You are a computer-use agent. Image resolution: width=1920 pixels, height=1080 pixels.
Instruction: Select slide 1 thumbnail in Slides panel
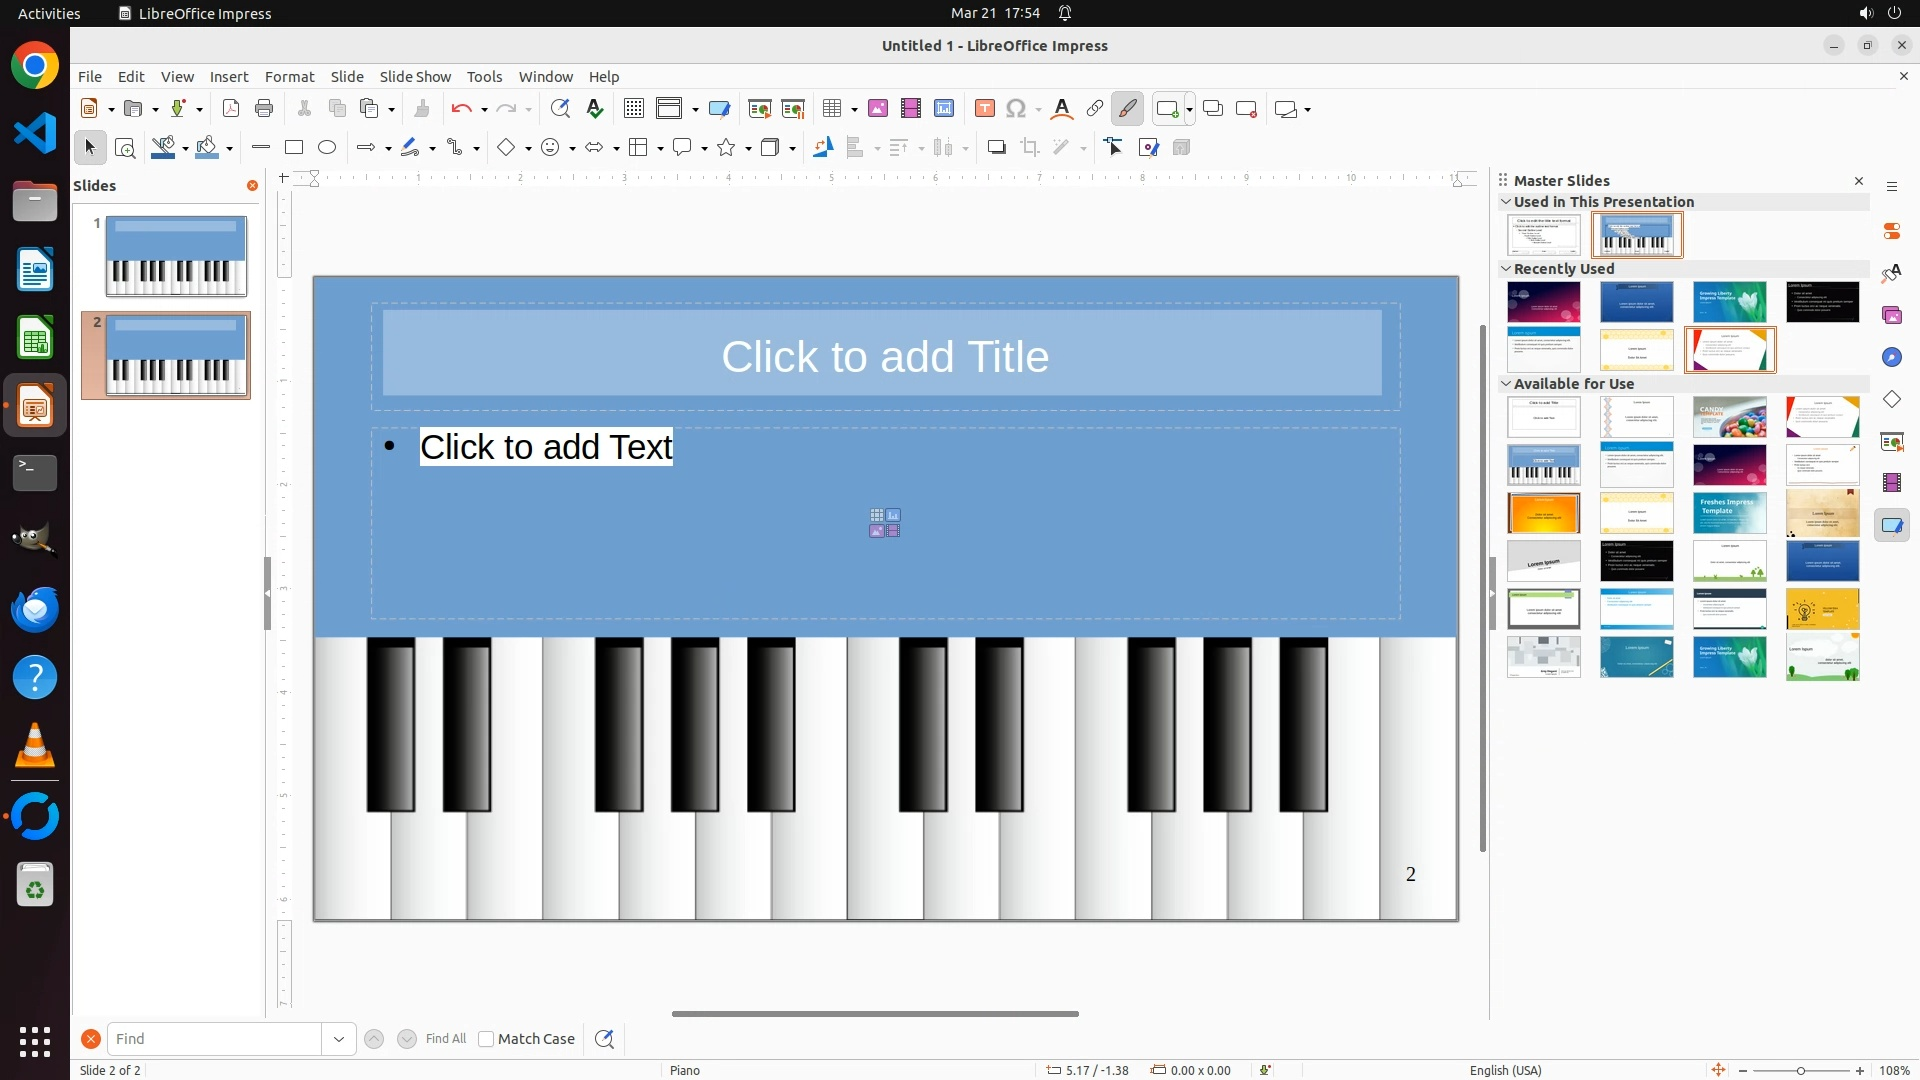click(176, 256)
